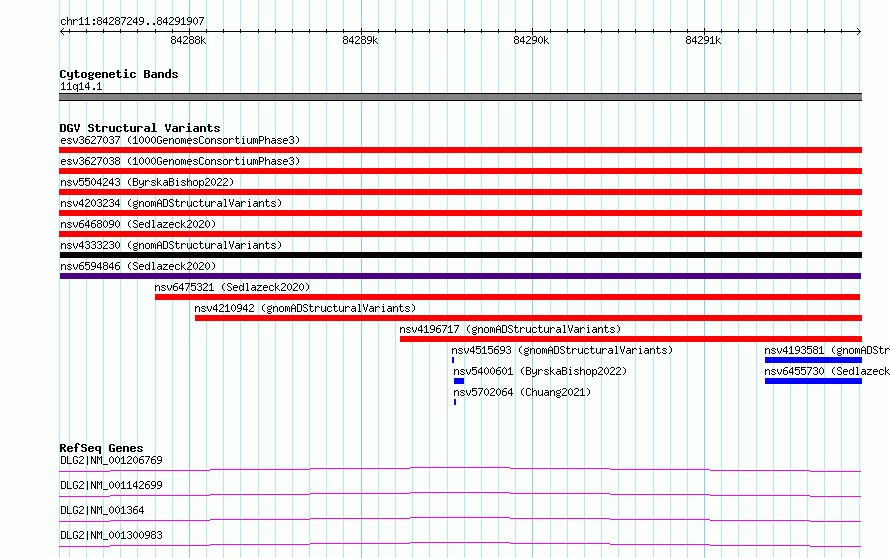Viewport: 890px width, 558px height.
Task: Click the nsv4203234 gnomAD variant bar
Action: click(x=460, y=213)
